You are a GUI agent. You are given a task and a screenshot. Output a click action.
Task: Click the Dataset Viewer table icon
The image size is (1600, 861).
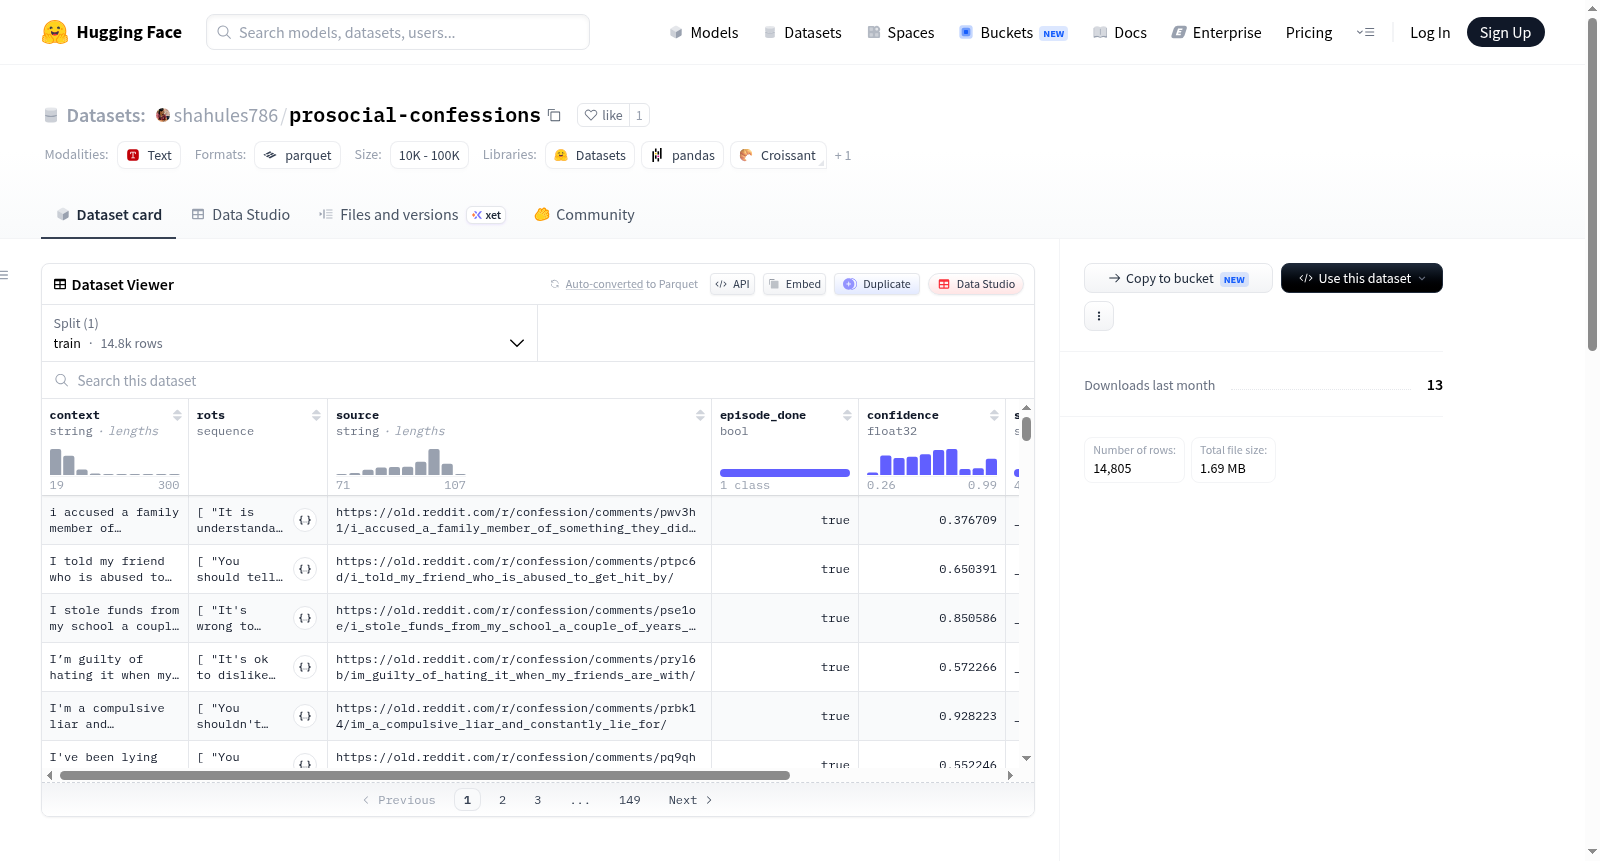tap(60, 284)
